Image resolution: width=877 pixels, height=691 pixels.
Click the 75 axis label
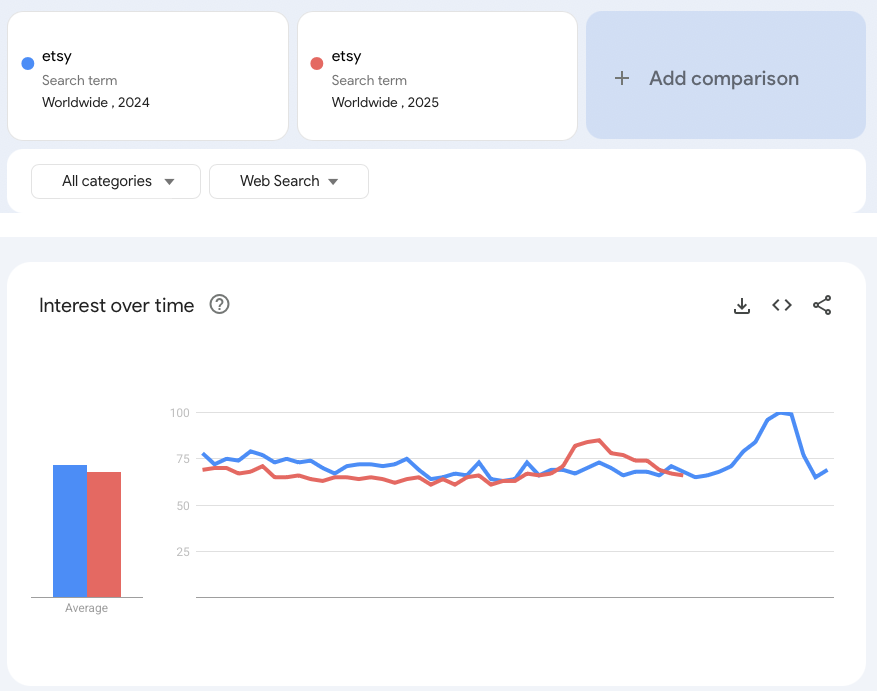coord(183,459)
